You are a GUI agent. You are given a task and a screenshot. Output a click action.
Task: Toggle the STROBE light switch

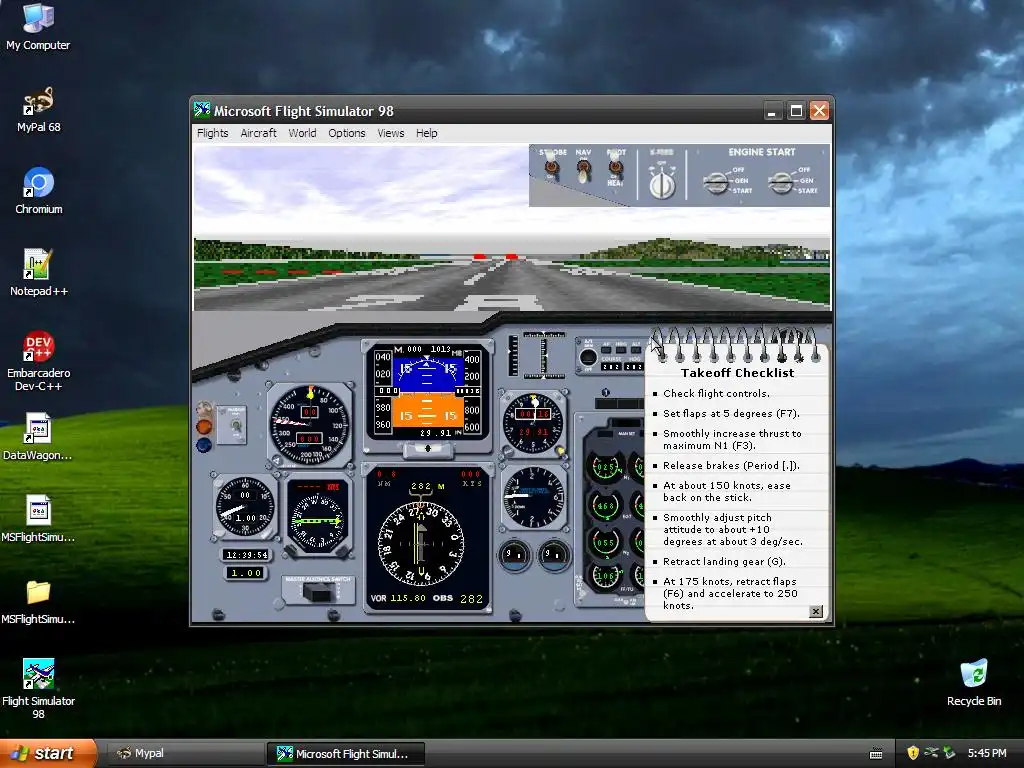(x=552, y=169)
